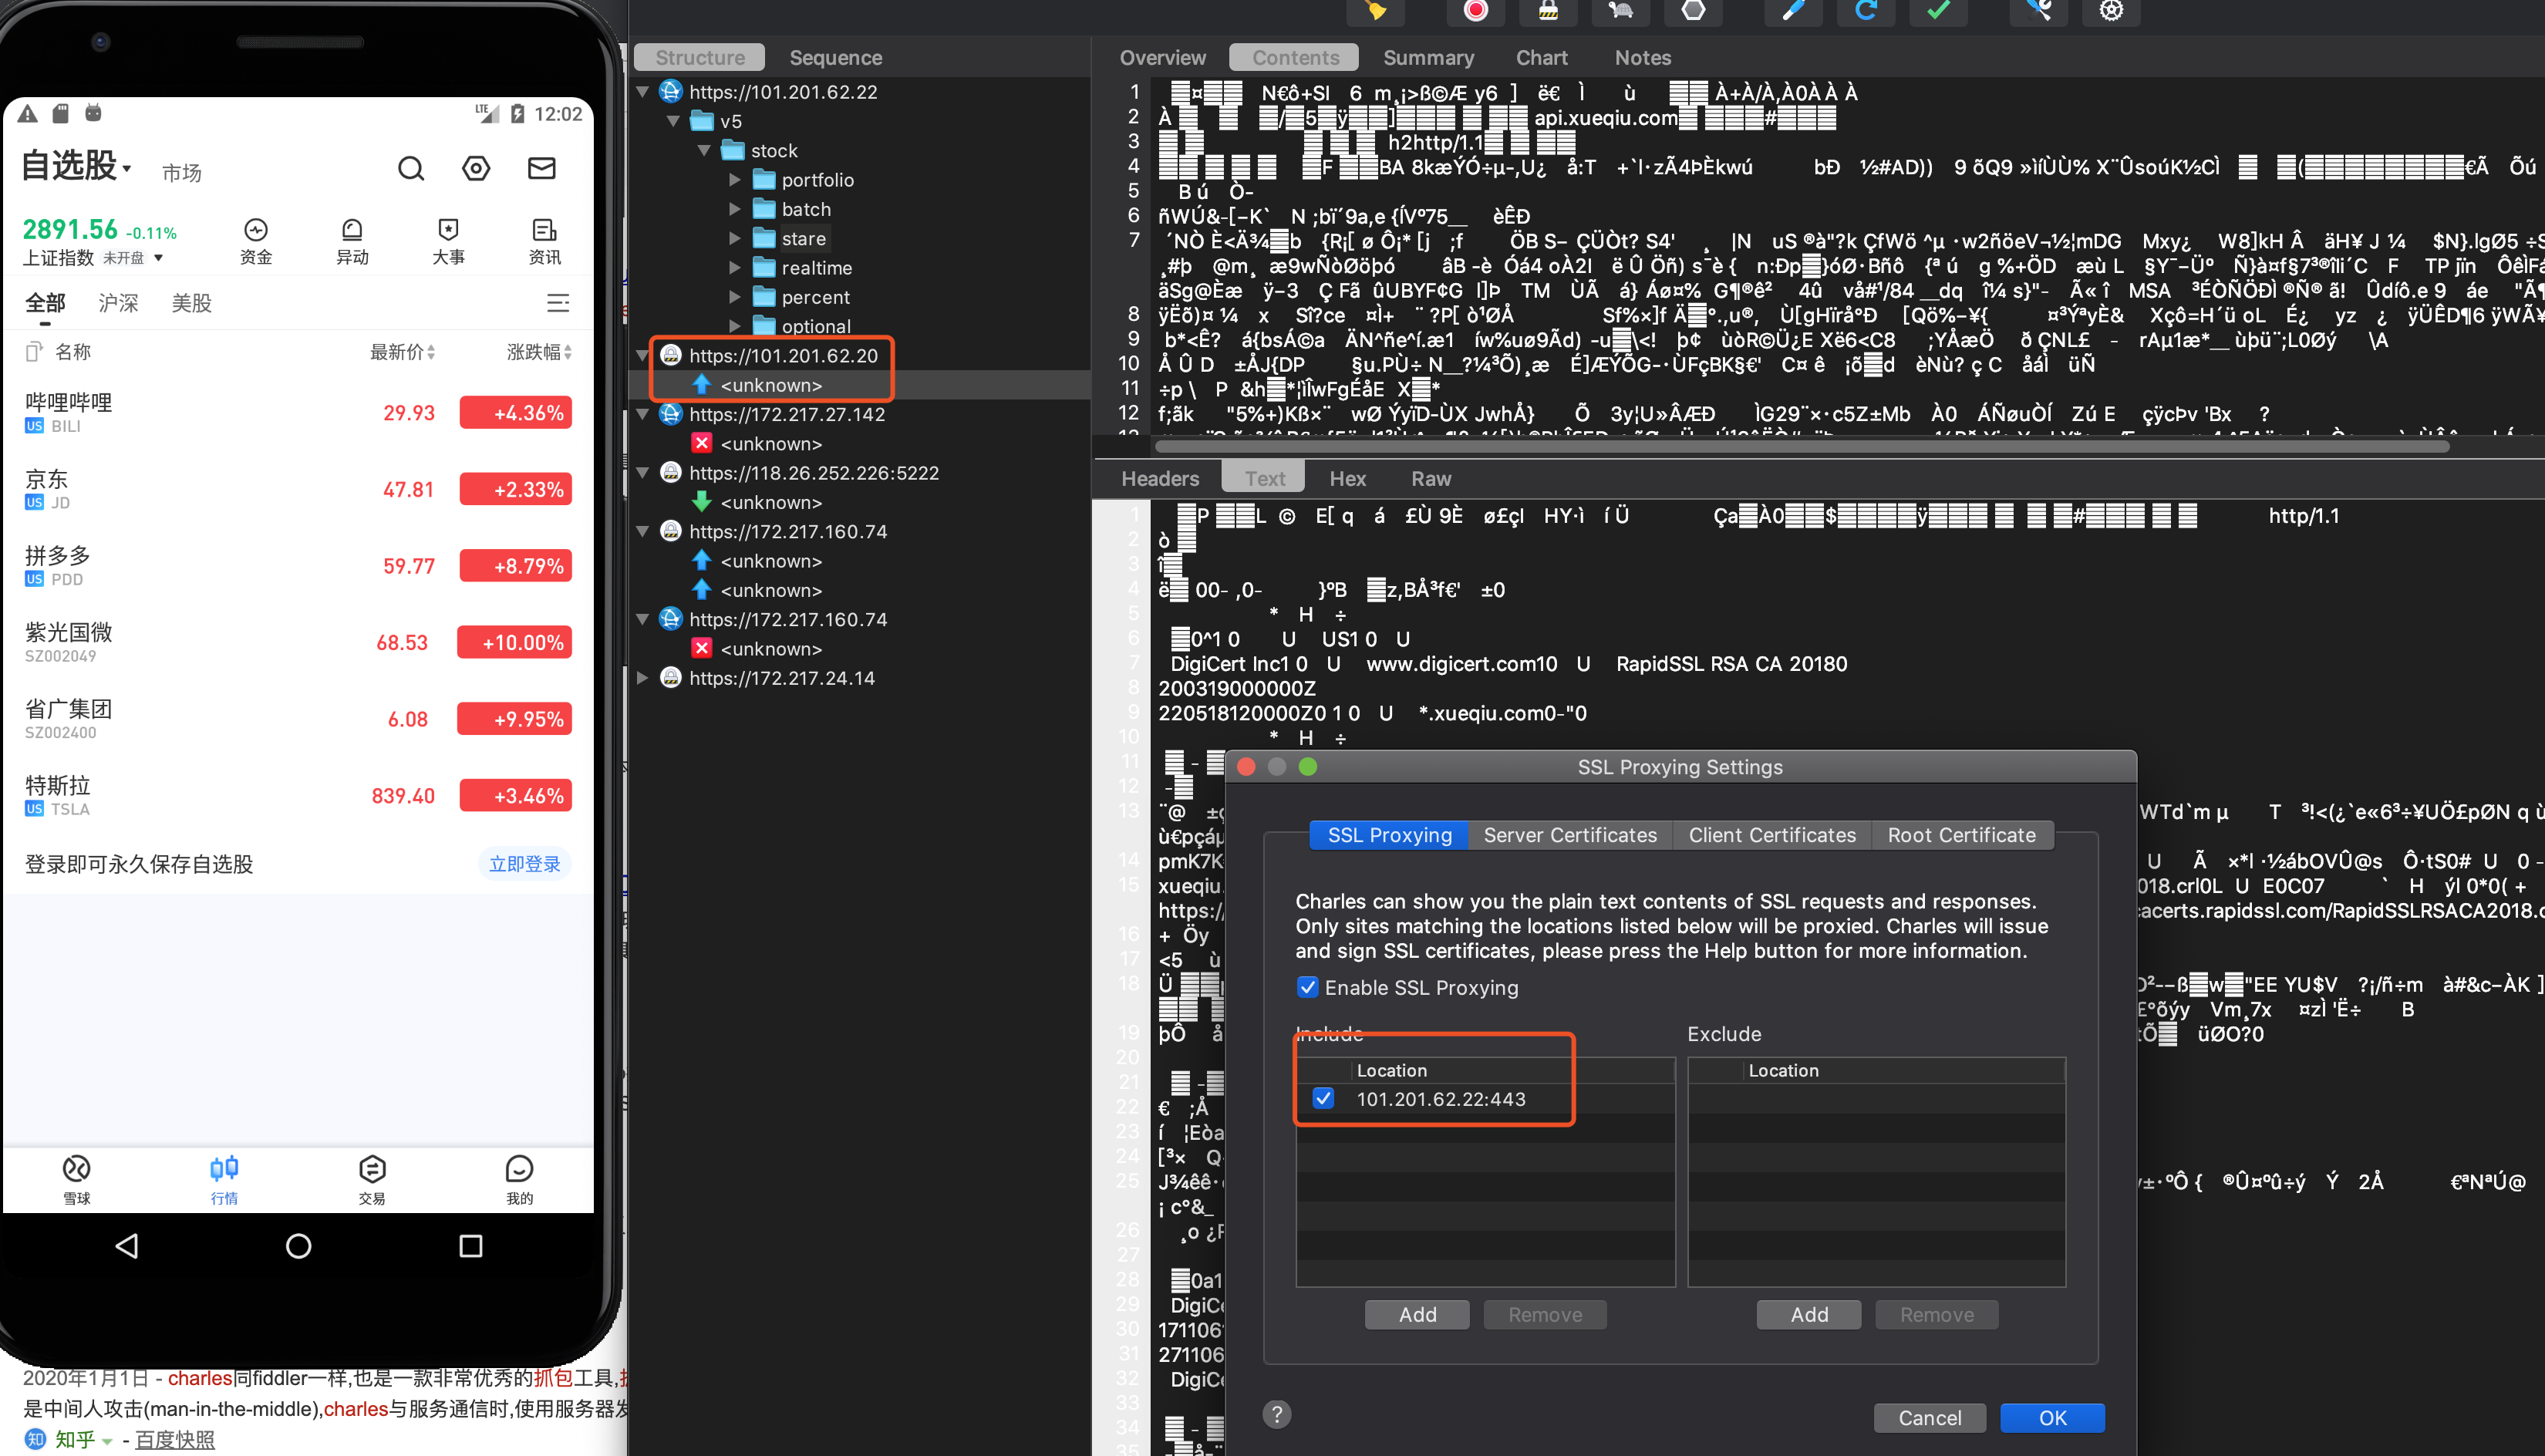Click the broom clear session icon
Image resolution: width=2545 pixels, height=1456 pixels.
tap(1376, 11)
